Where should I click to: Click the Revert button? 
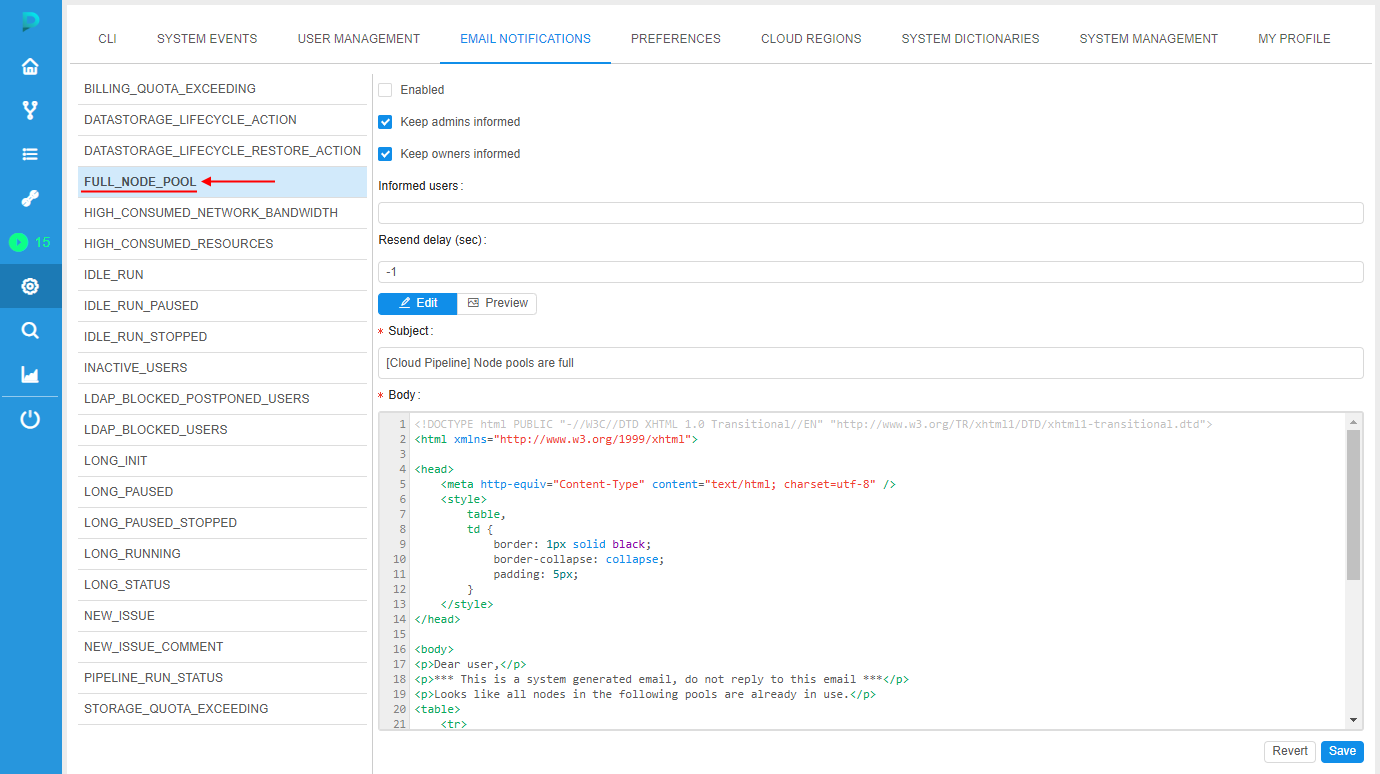click(x=1290, y=751)
